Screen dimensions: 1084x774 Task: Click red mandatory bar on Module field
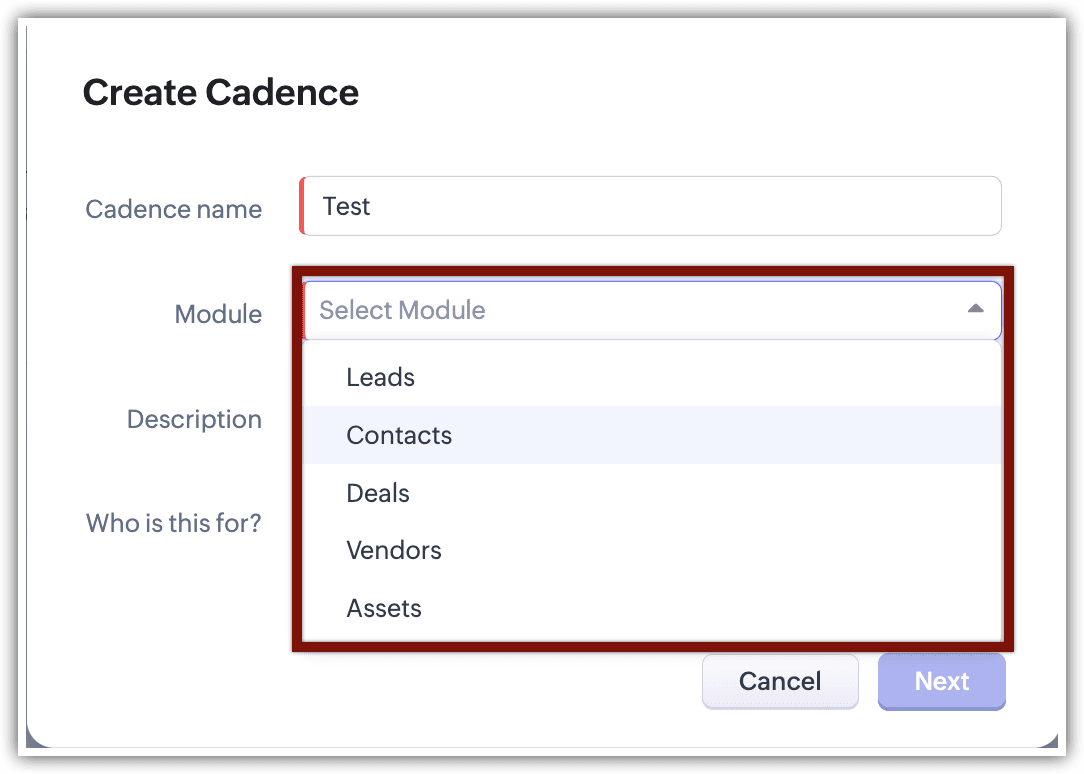pos(303,310)
